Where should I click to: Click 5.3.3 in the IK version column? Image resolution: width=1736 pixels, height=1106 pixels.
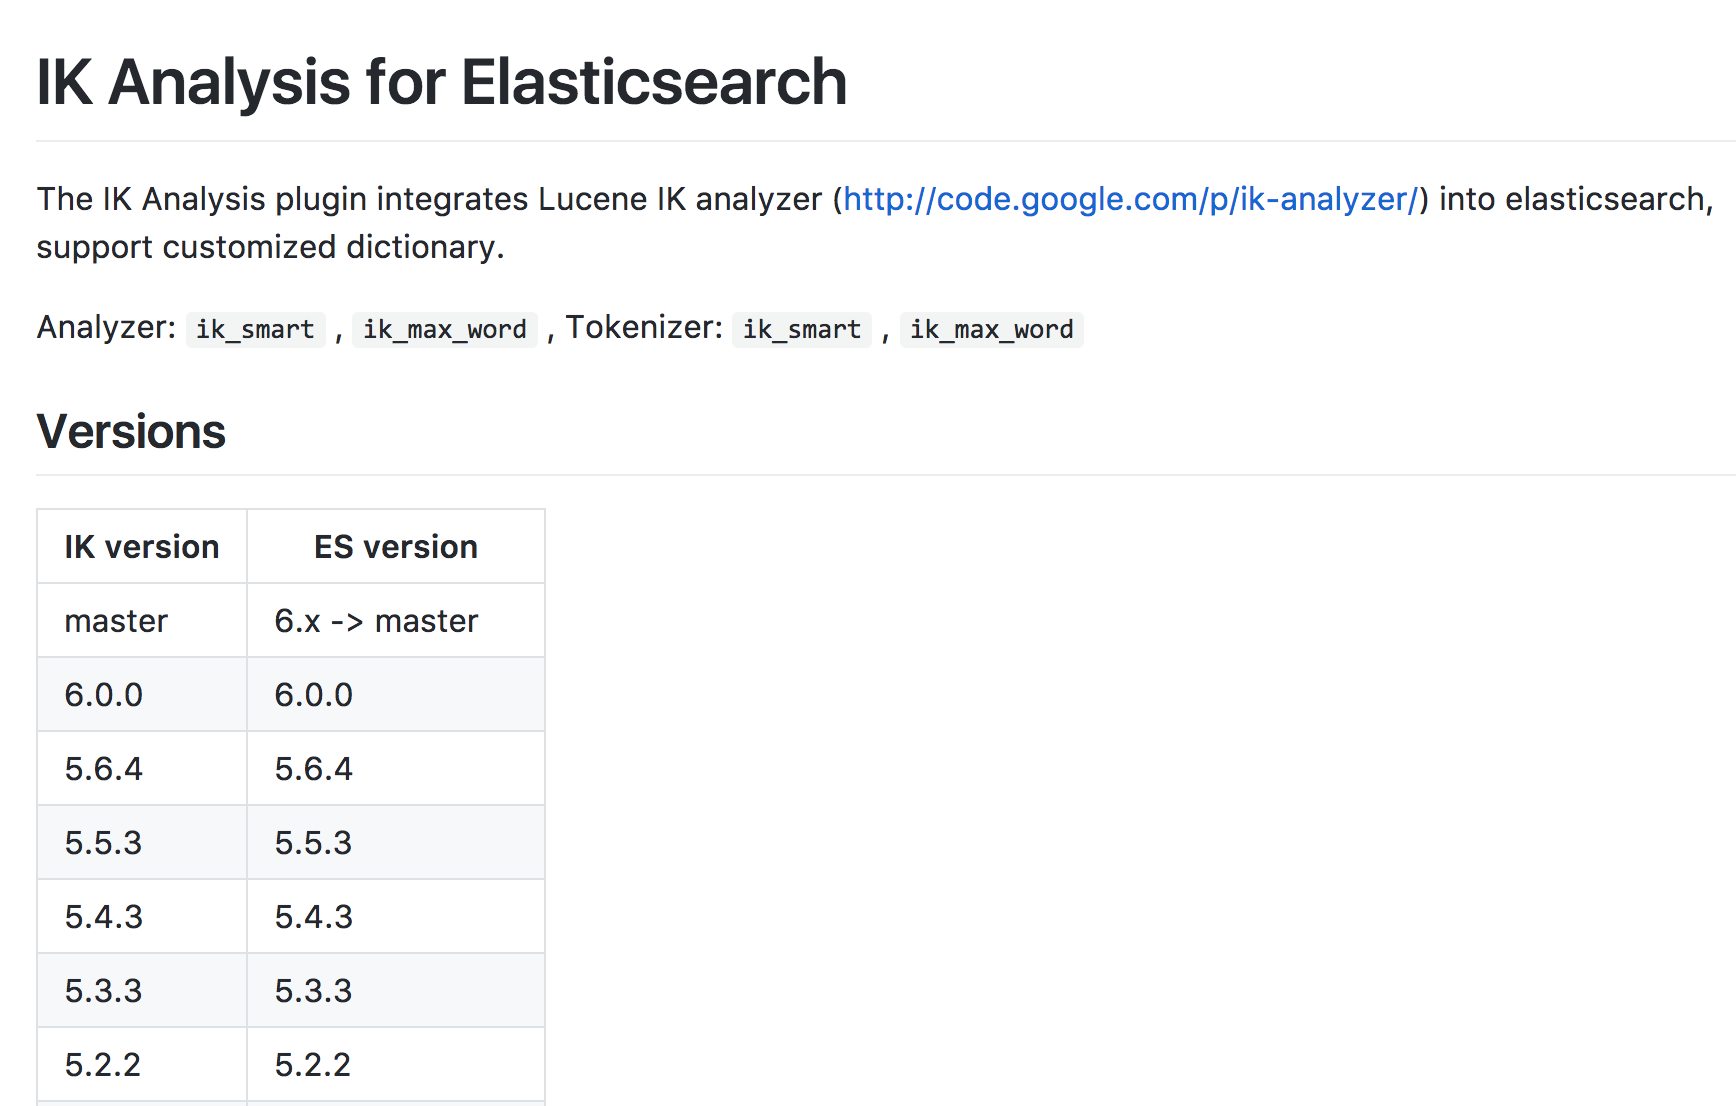click(142, 991)
